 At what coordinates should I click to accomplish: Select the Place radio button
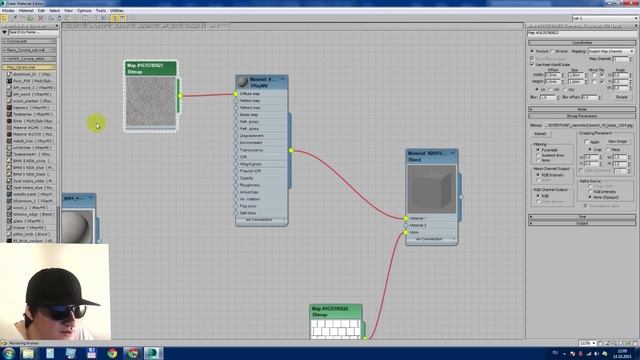click(608, 150)
